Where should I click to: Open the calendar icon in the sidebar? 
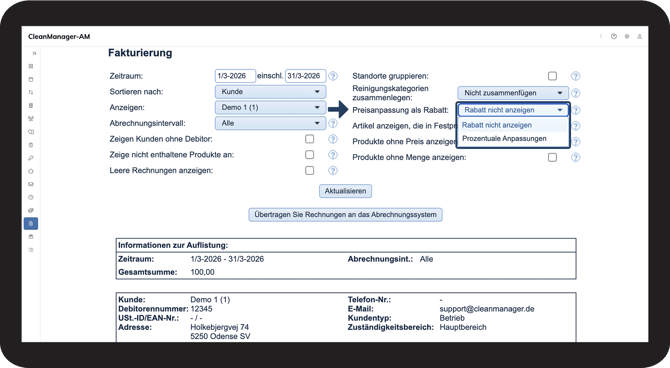[31, 79]
